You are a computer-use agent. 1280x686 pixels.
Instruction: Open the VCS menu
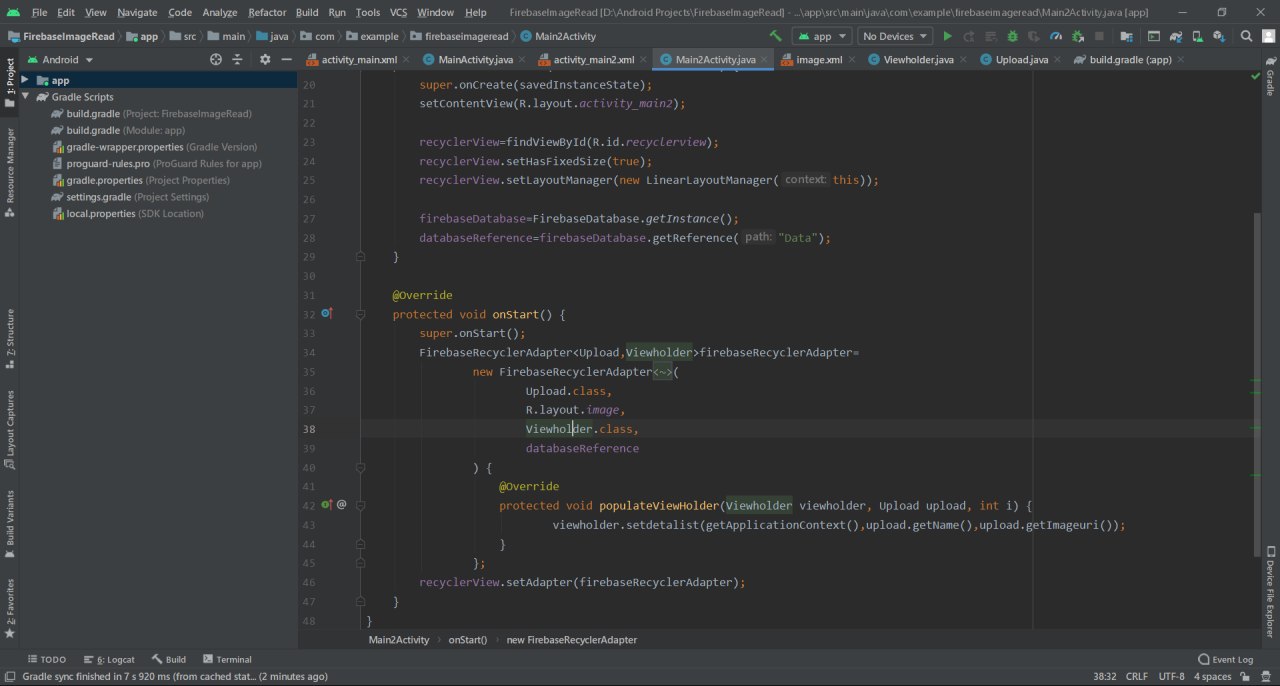pyautogui.click(x=398, y=12)
